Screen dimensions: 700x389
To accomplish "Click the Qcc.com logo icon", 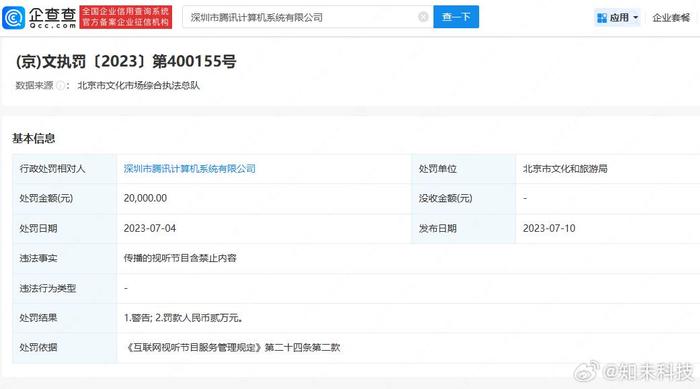I will (13, 18).
